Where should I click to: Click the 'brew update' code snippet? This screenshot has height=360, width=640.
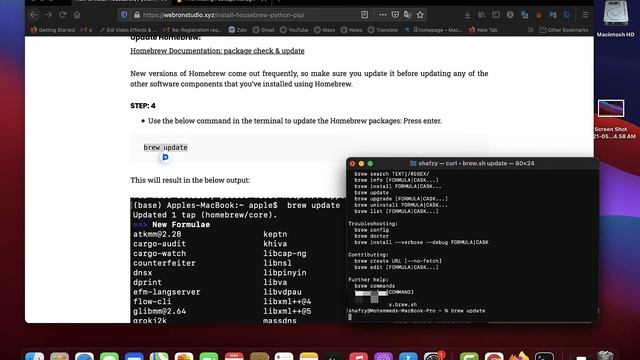(x=165, y=147)
